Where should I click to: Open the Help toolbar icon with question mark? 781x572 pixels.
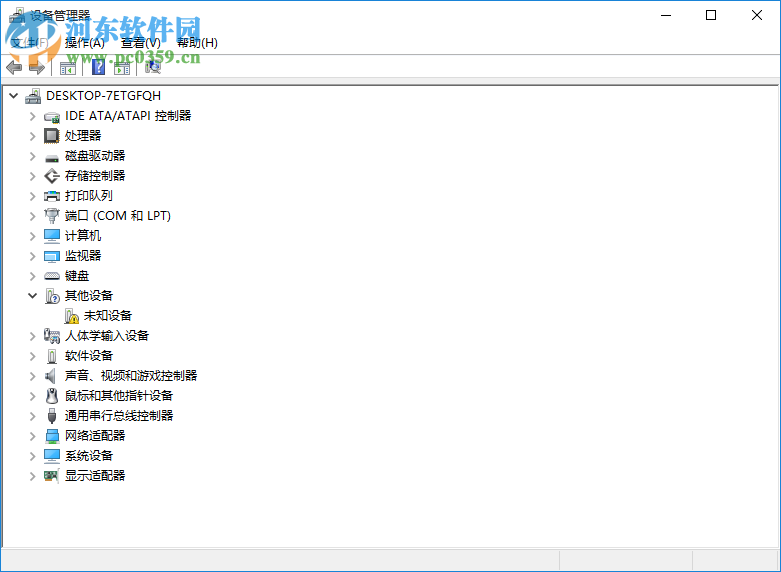99,67
